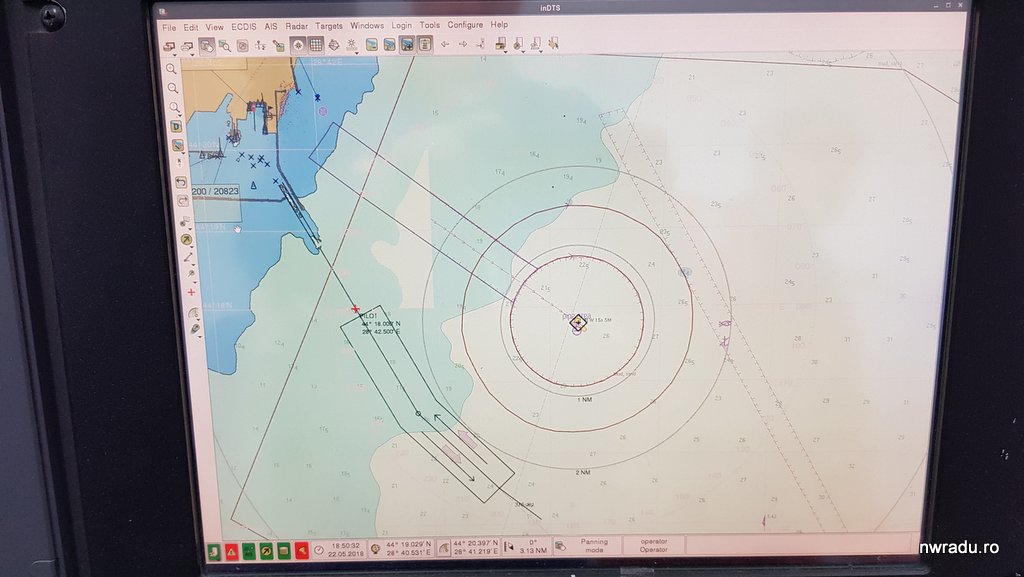Image resolution: width=1024 pixels, height=577 pixels.
Task: Open the Windows menu
Action: click(x=366, y=25)
